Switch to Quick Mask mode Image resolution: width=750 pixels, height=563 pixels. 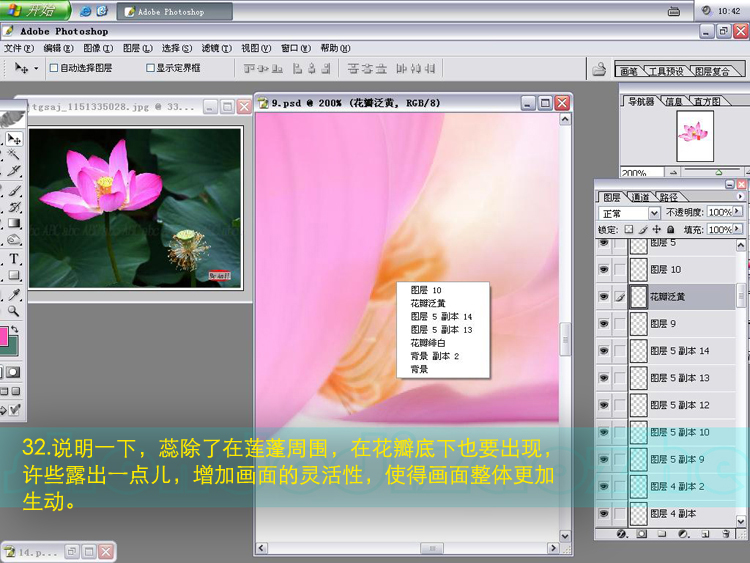pyautogui.click(x=13, y=372)
